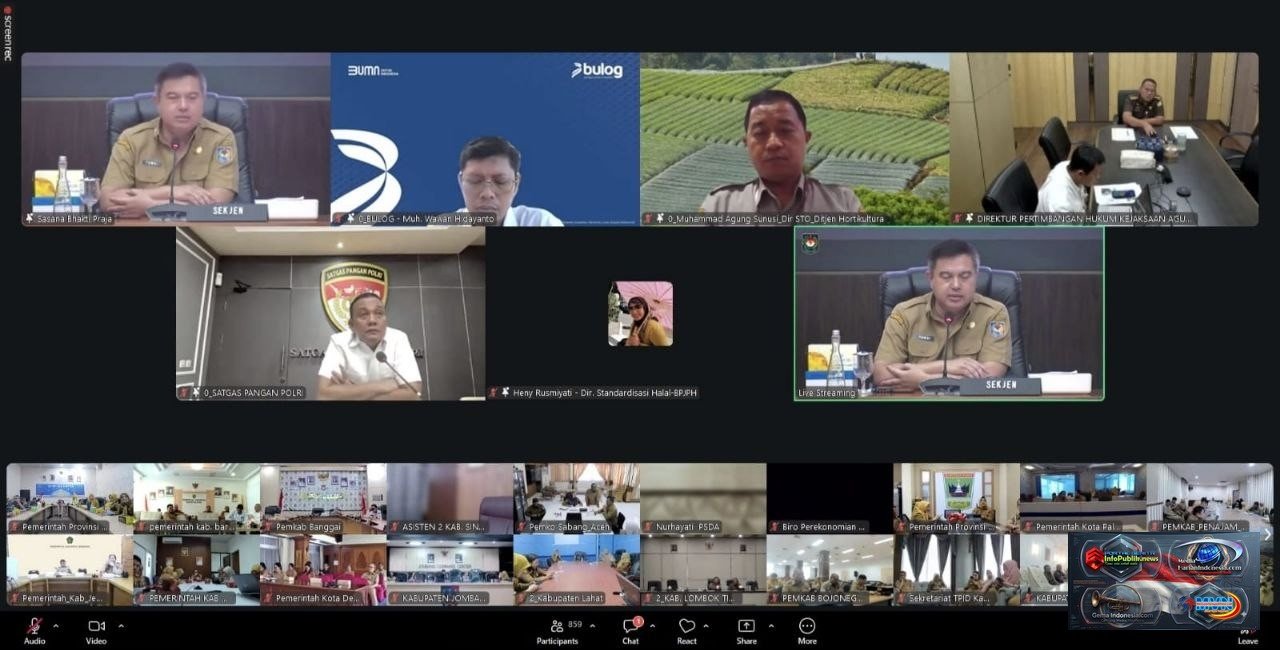Open the React emoji menu
The width and height of the screenshot is (1280, 650).
[687, 630]
